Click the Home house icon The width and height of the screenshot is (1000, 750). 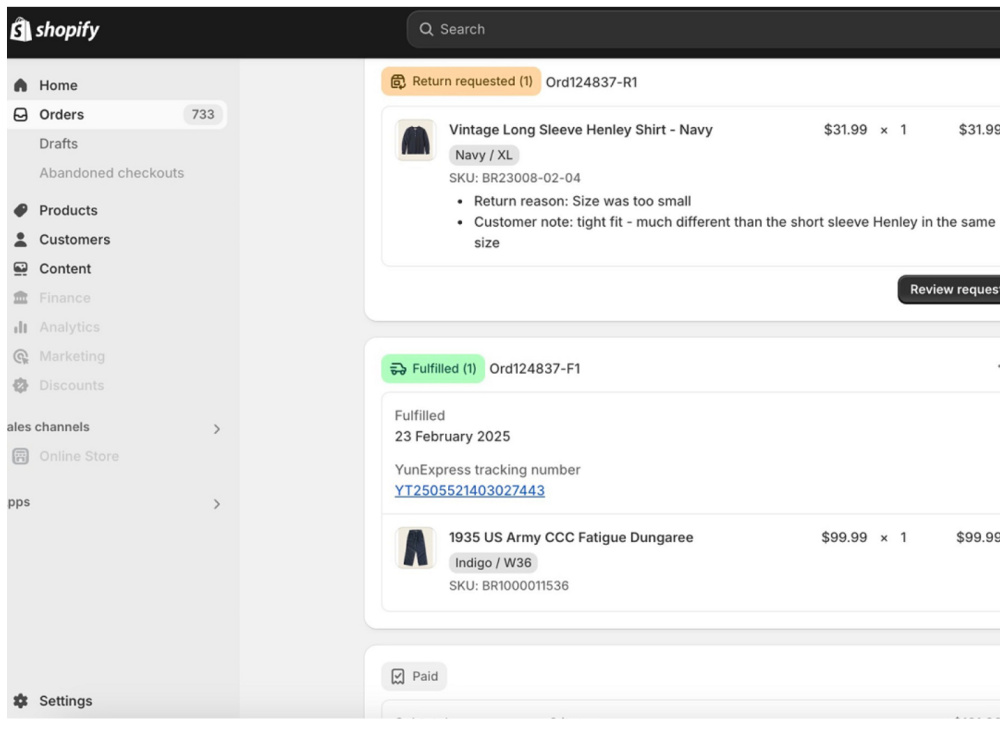[x=20, y=85]
